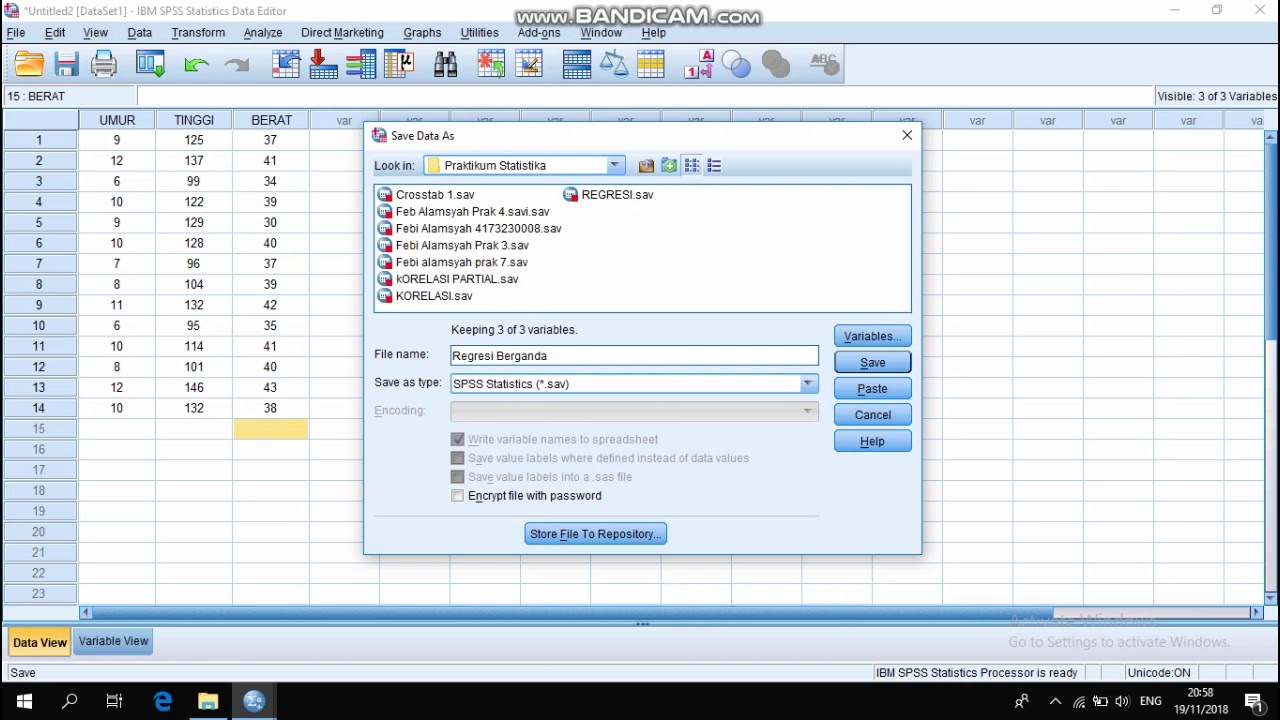Viewport: 1280px width, 720px height.
Task: Click the Split file toolbar icon
Action: click(577, 65)
